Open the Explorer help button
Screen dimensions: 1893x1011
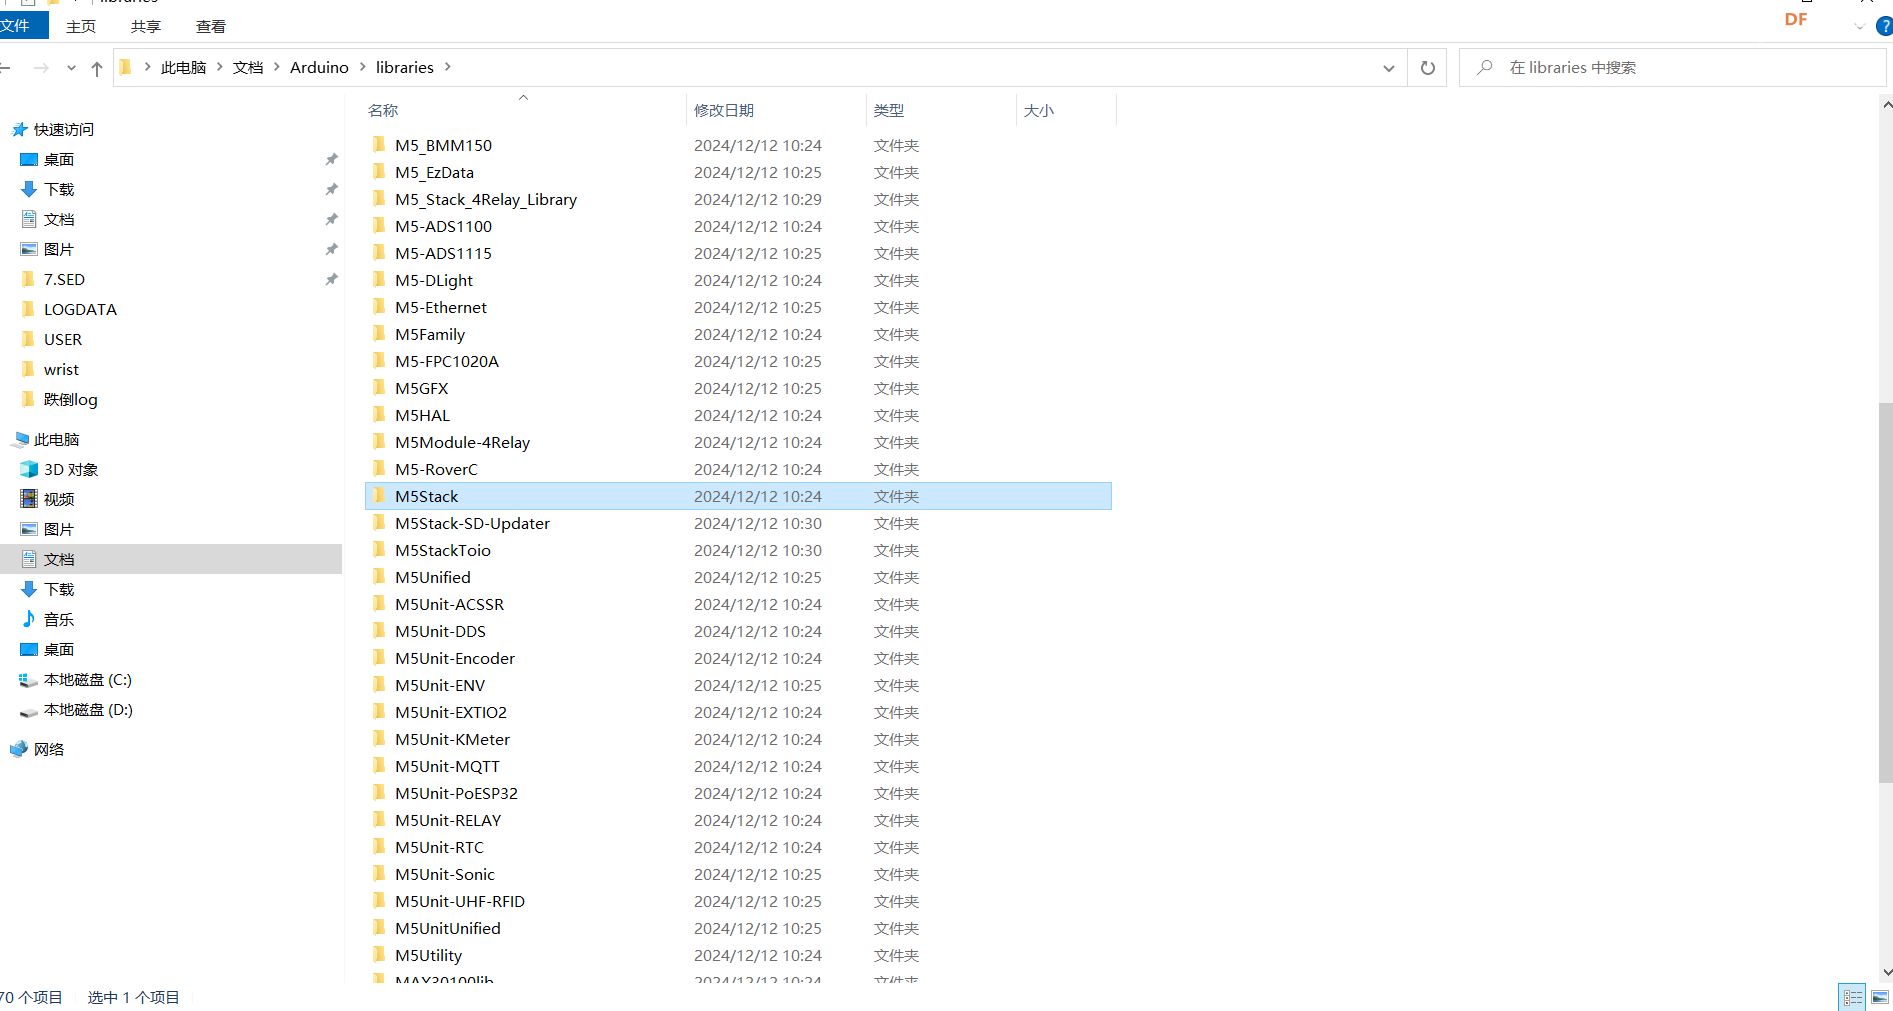[x=1884, y=26]
